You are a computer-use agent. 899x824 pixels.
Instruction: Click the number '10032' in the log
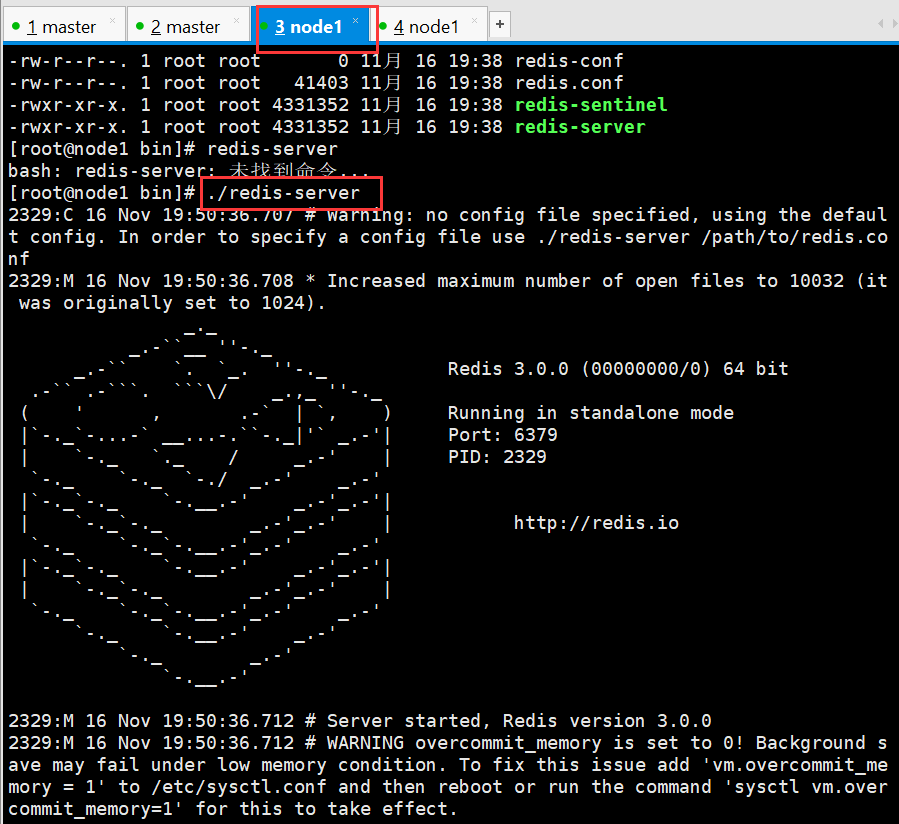coord(816,281)
